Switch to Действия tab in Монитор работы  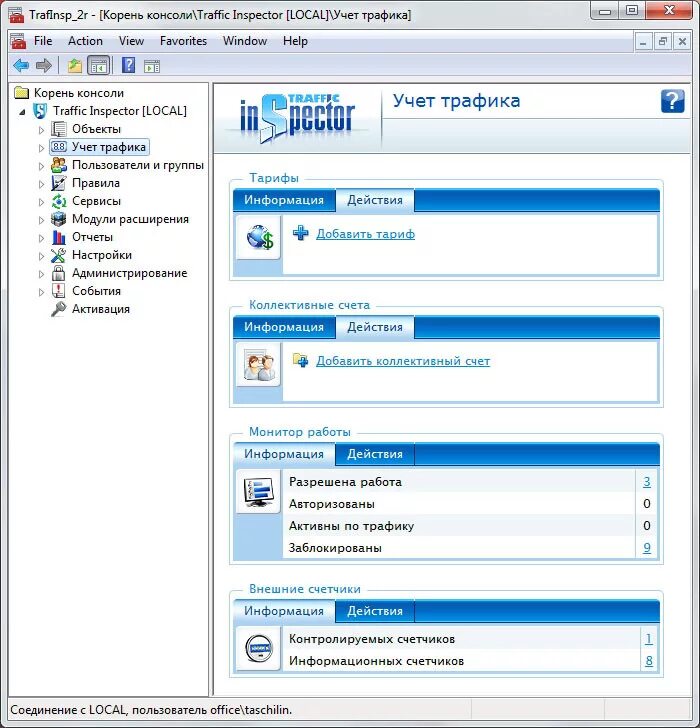coord(375,454)
